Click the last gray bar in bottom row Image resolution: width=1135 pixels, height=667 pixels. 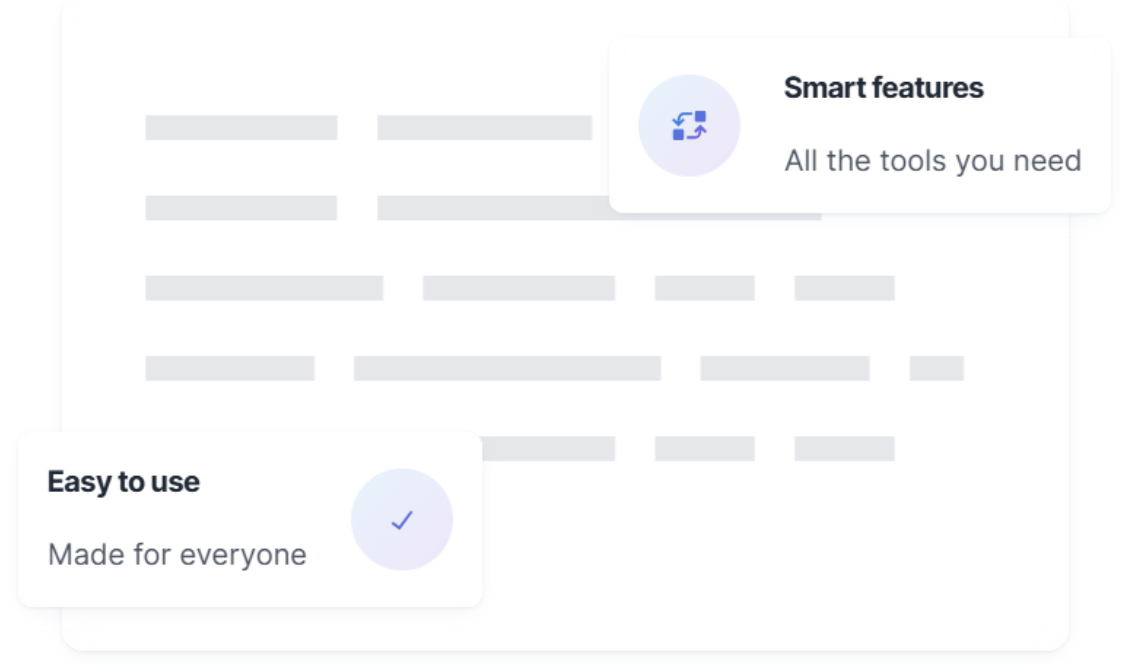coord(844,448)
